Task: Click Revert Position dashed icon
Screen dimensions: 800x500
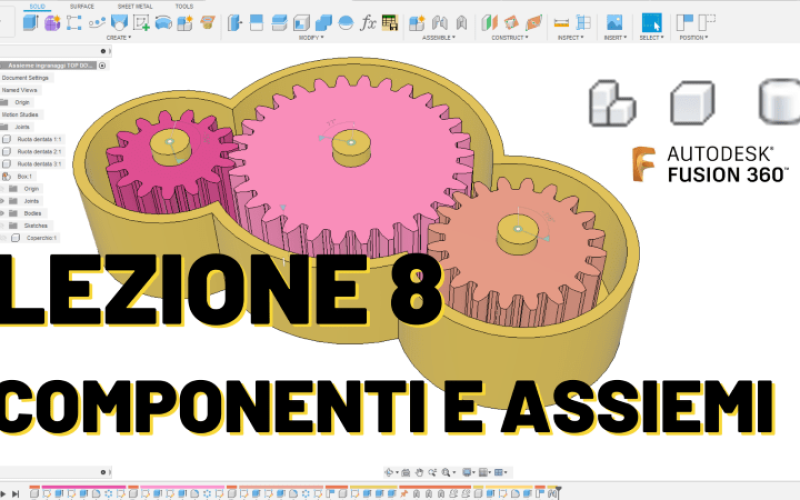Action: 707,23
